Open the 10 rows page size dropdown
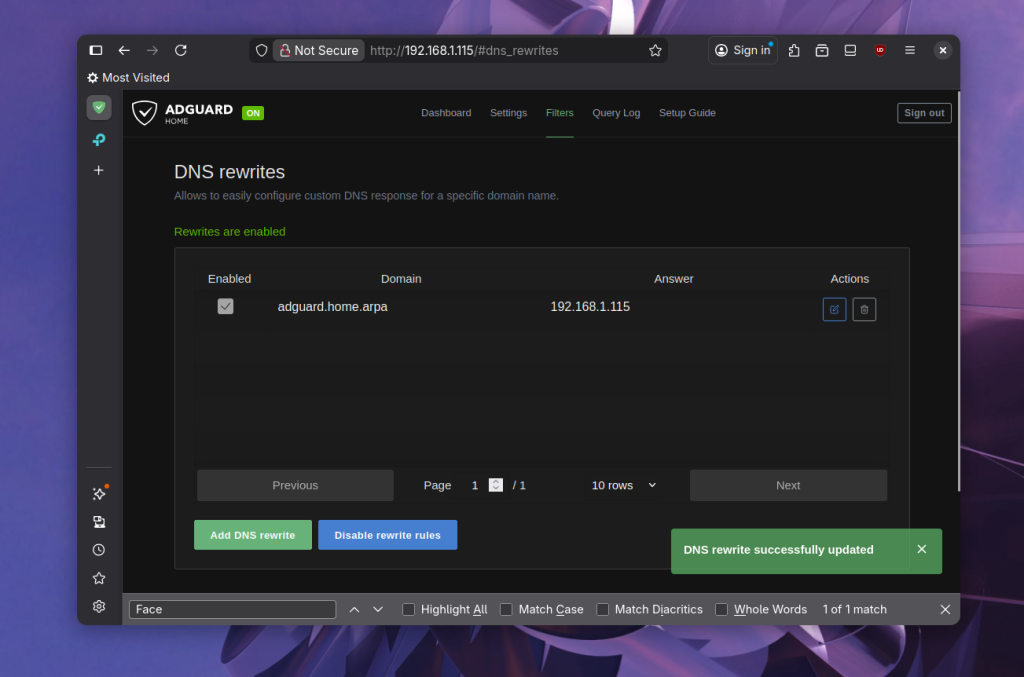Viewport: 1024px width, 677px height. [624, 485]
